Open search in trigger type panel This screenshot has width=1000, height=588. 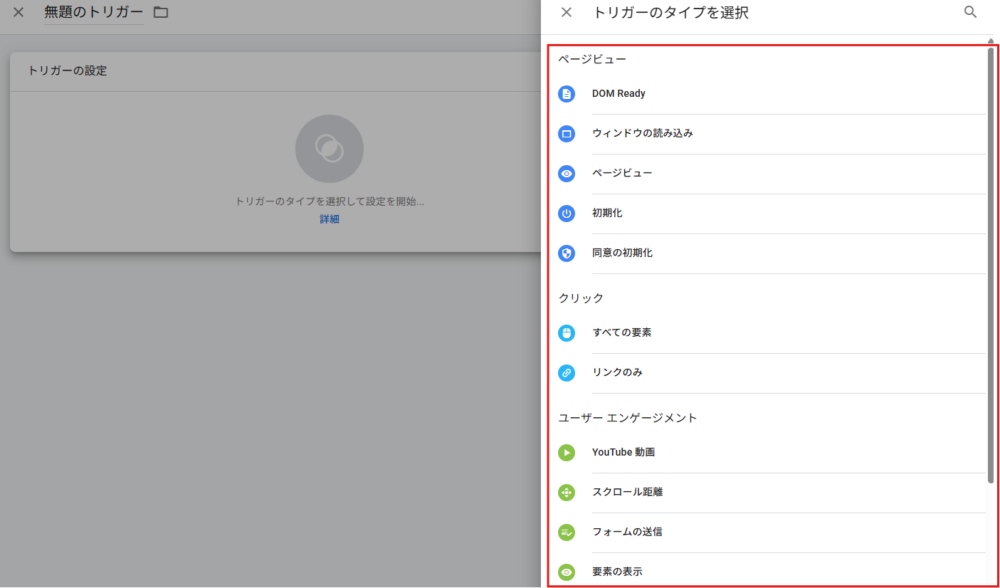pyautogui.click(x=970, y=13)
